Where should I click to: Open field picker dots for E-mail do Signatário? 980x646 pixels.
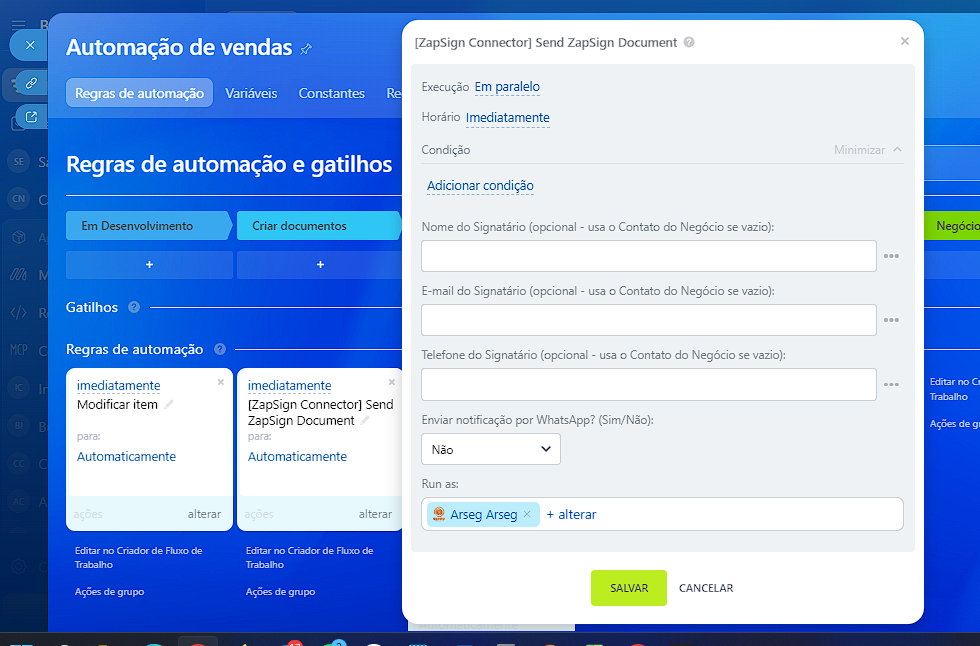click(x=891, y=320)
